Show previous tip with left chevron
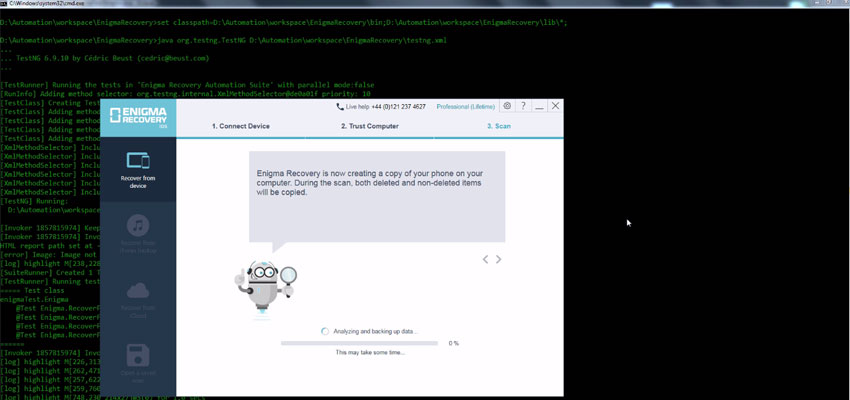Image resolution: width=850 pixels, height=400 pixels. 485,259
